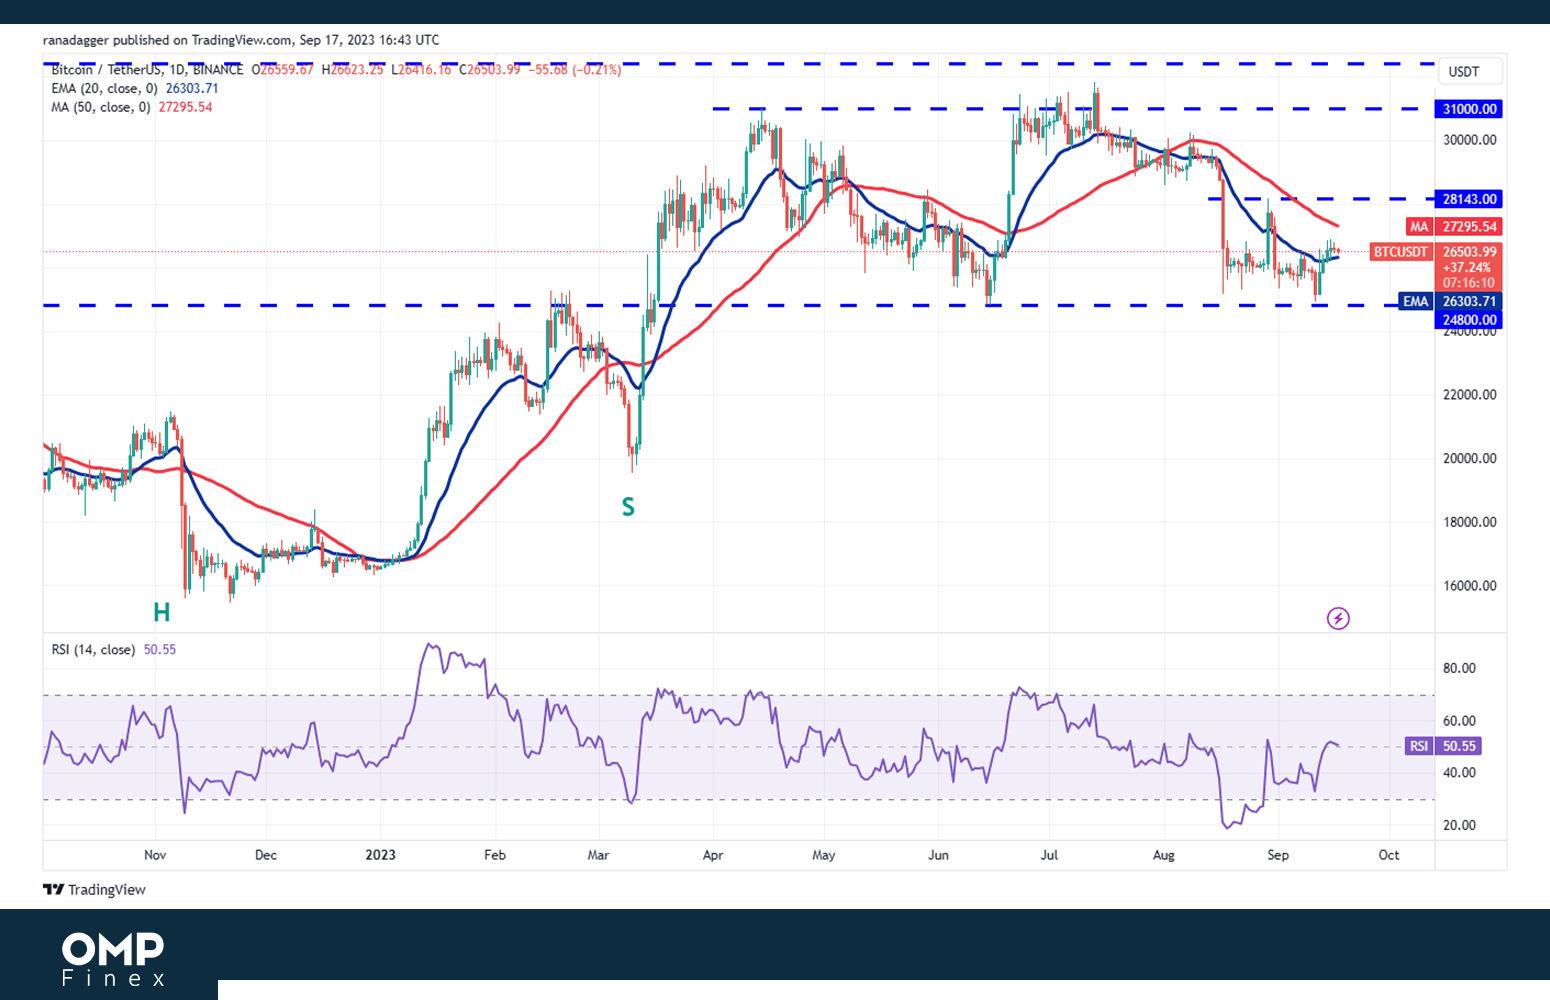The width and height of the screenshot is (1550, 1000).
Task: Click the RSI 50.55 axis label
Action: (1443, 746)
